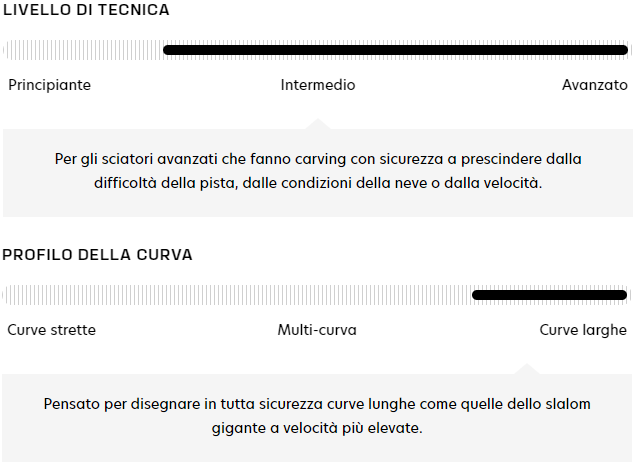Viewport: 637px width, 468px height.
Task: Select the Principiante level label
Action: point(49,85)
